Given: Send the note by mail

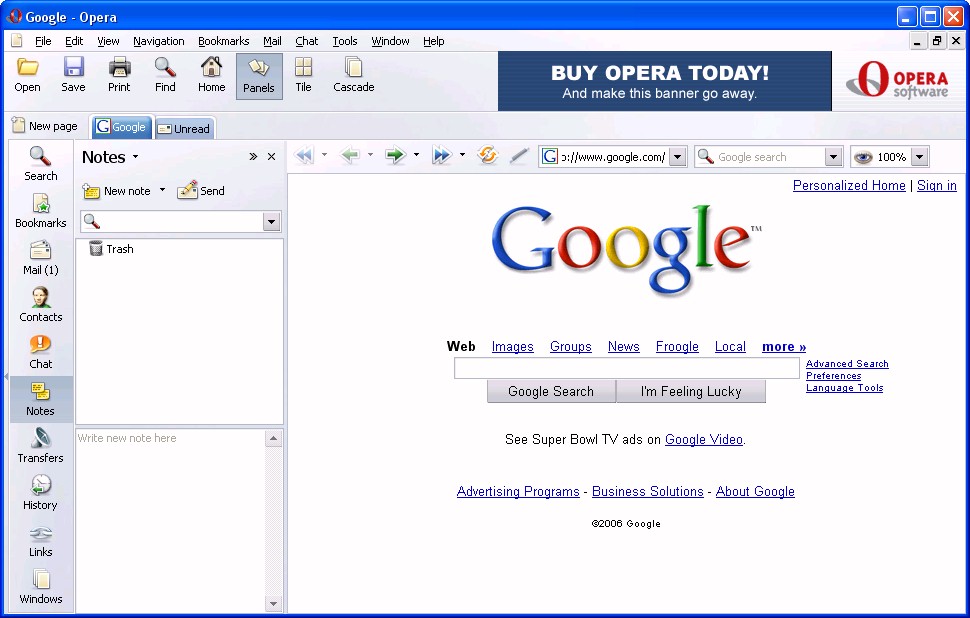Looking at the screenshot, I should (201, 191).
